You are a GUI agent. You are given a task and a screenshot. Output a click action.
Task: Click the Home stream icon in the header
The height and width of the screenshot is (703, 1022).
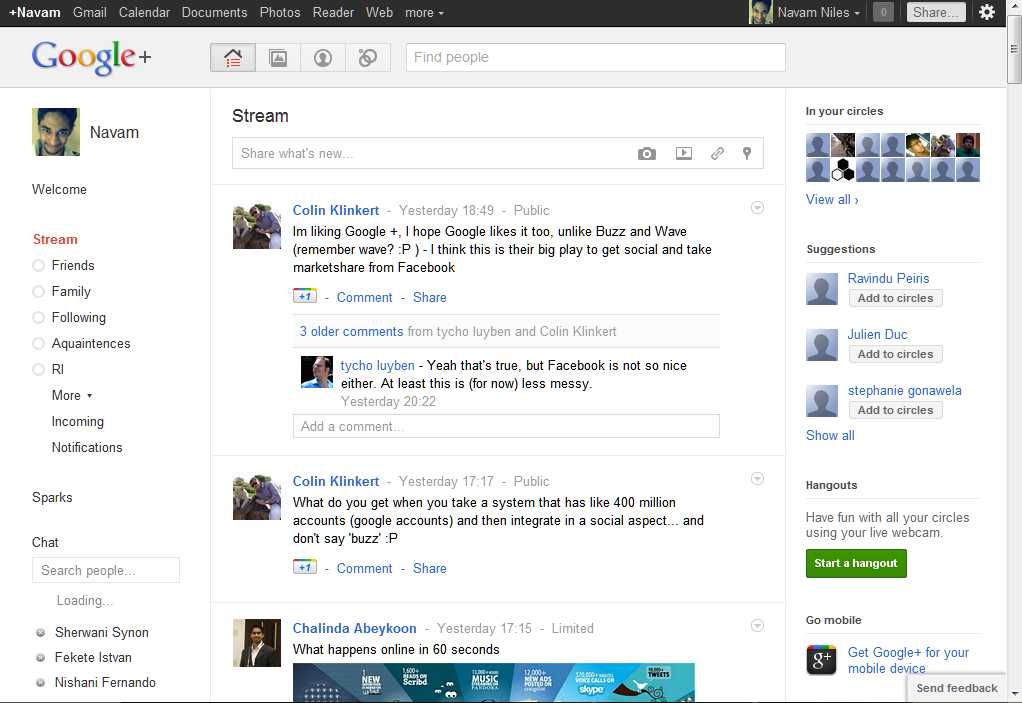coord(233,58)
